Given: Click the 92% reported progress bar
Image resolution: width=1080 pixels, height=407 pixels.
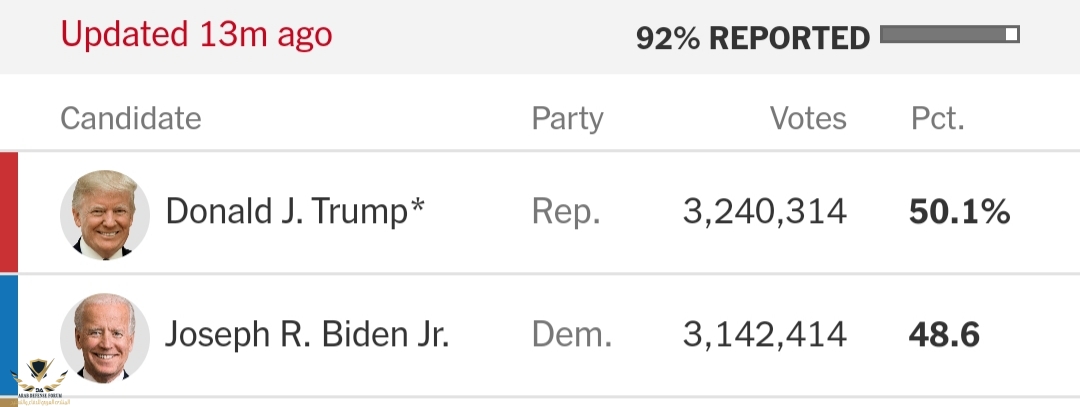Looking at the screenshot, I should (949, 36).
